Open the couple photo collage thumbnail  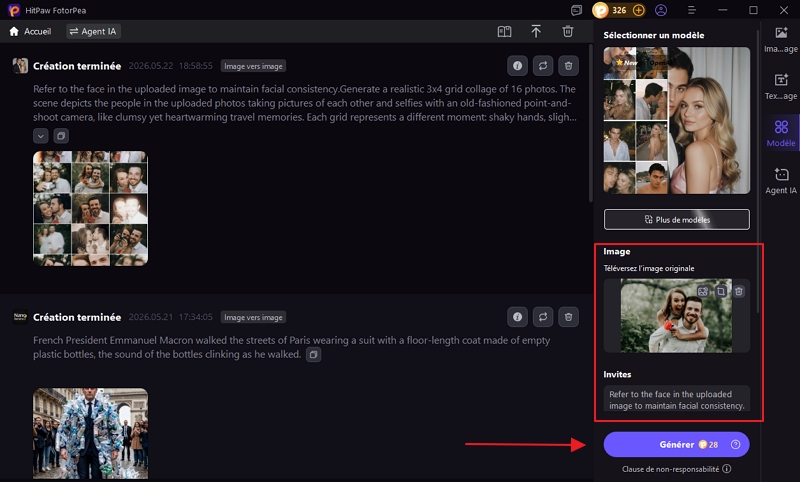[90, 208]
